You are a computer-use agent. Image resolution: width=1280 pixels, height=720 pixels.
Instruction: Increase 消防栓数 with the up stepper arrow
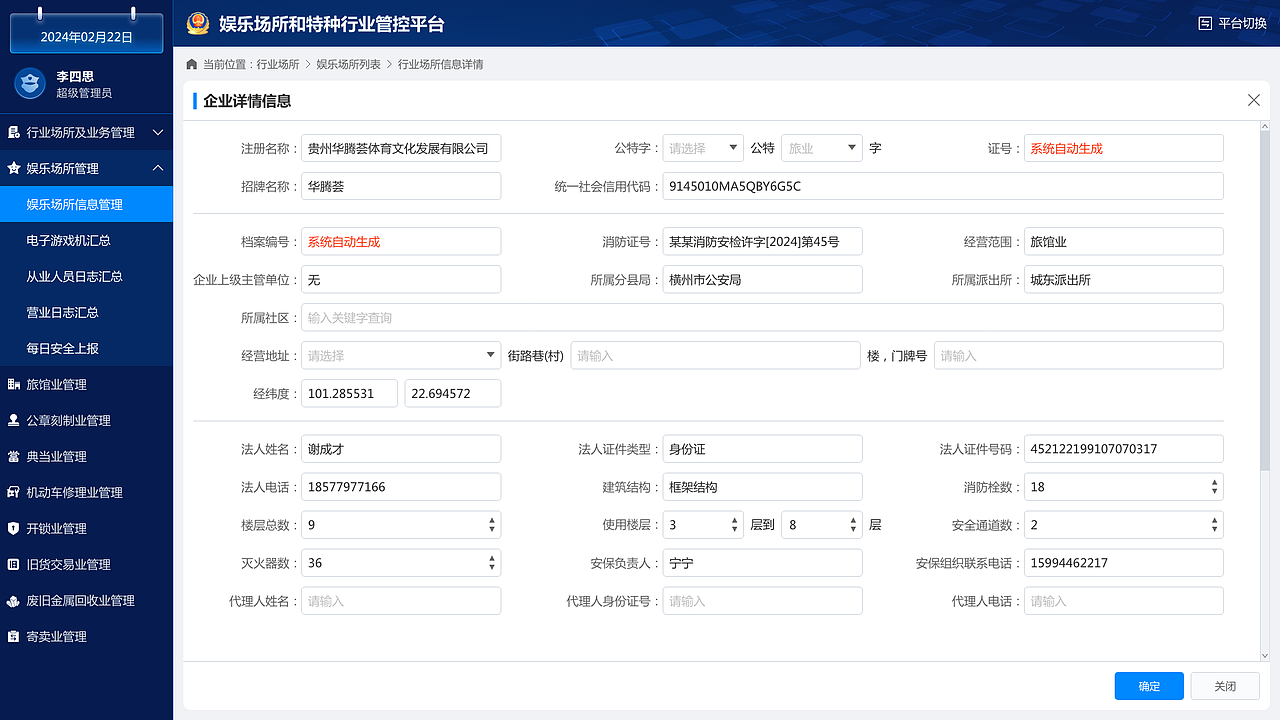pos(1213,482)
